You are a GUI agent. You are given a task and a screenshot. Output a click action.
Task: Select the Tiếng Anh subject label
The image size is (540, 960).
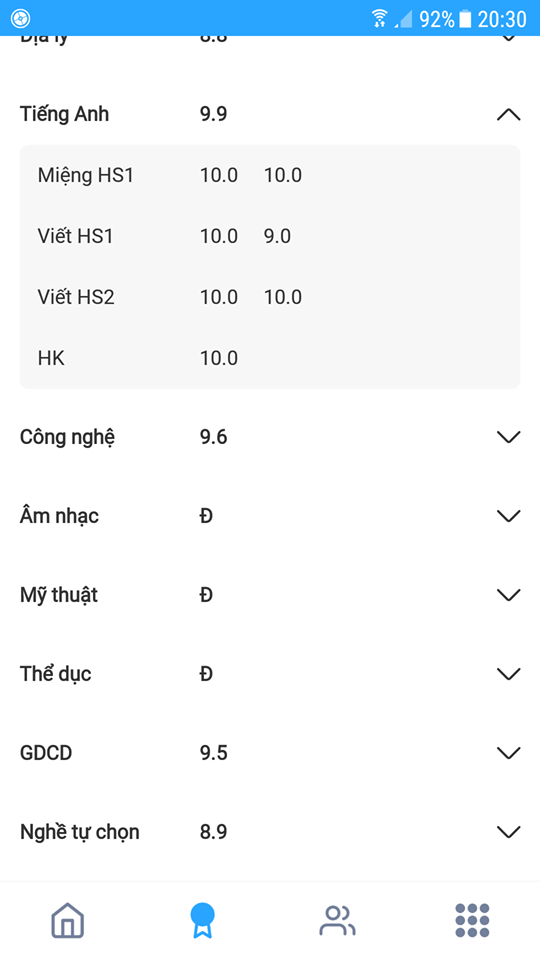pyautogui.click(x=64, y=114)
